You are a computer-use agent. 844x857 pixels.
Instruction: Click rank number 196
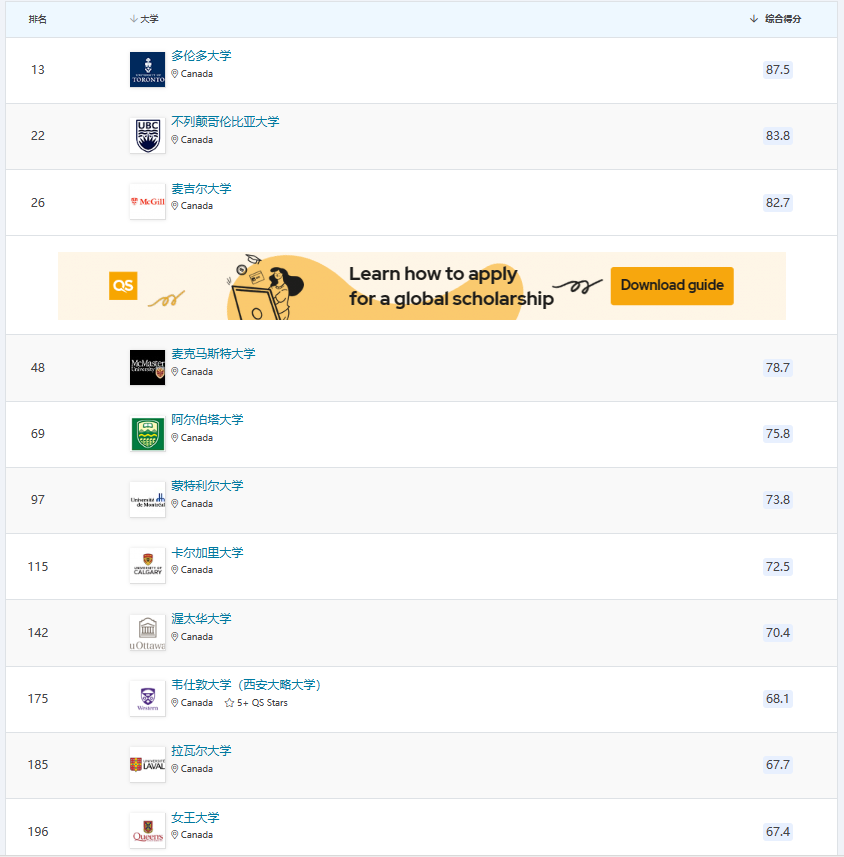[x=38, y=832]
